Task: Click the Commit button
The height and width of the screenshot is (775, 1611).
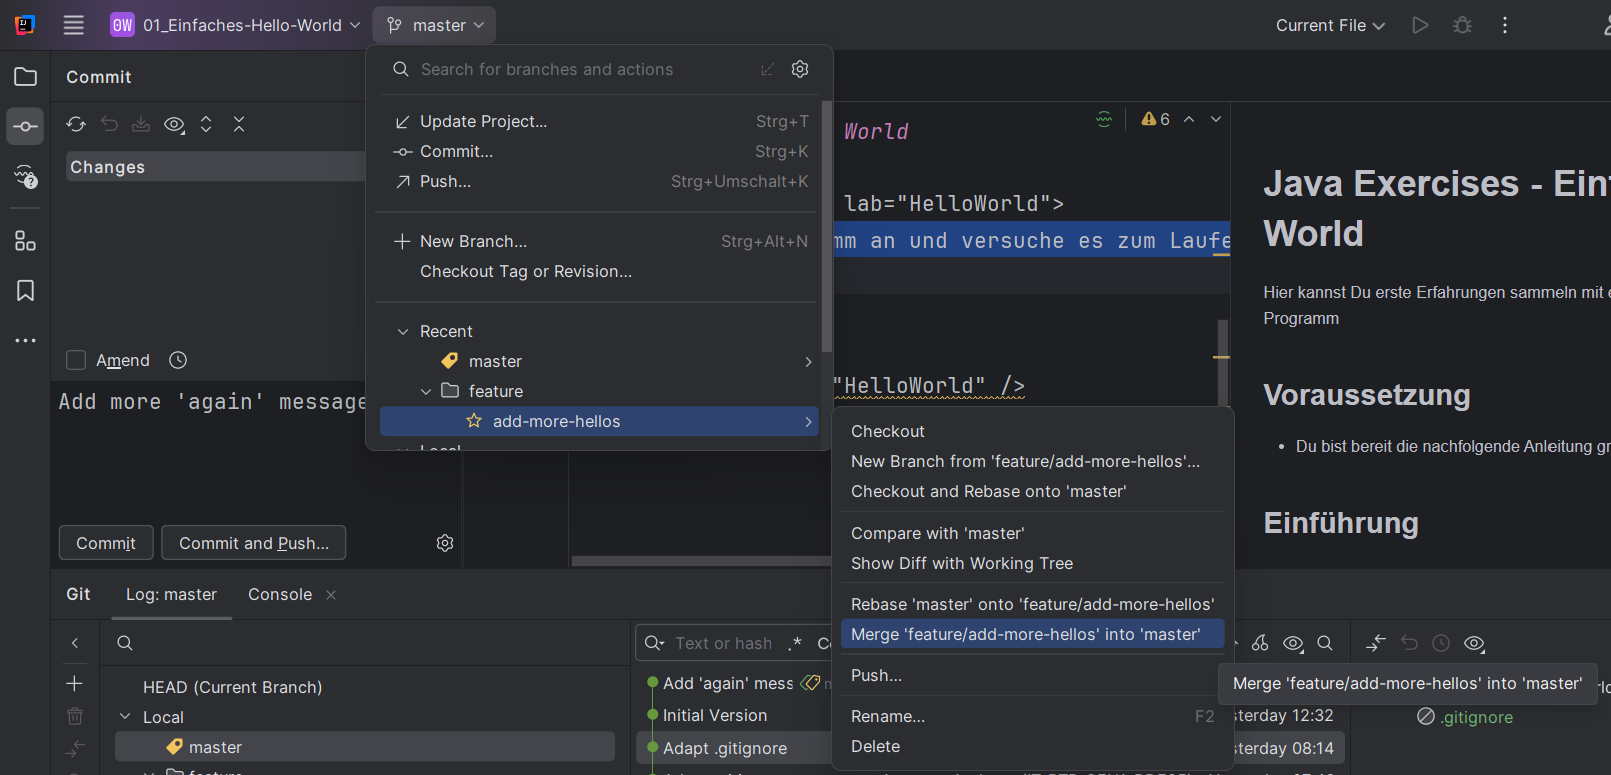Action: (x=106, y=543)
